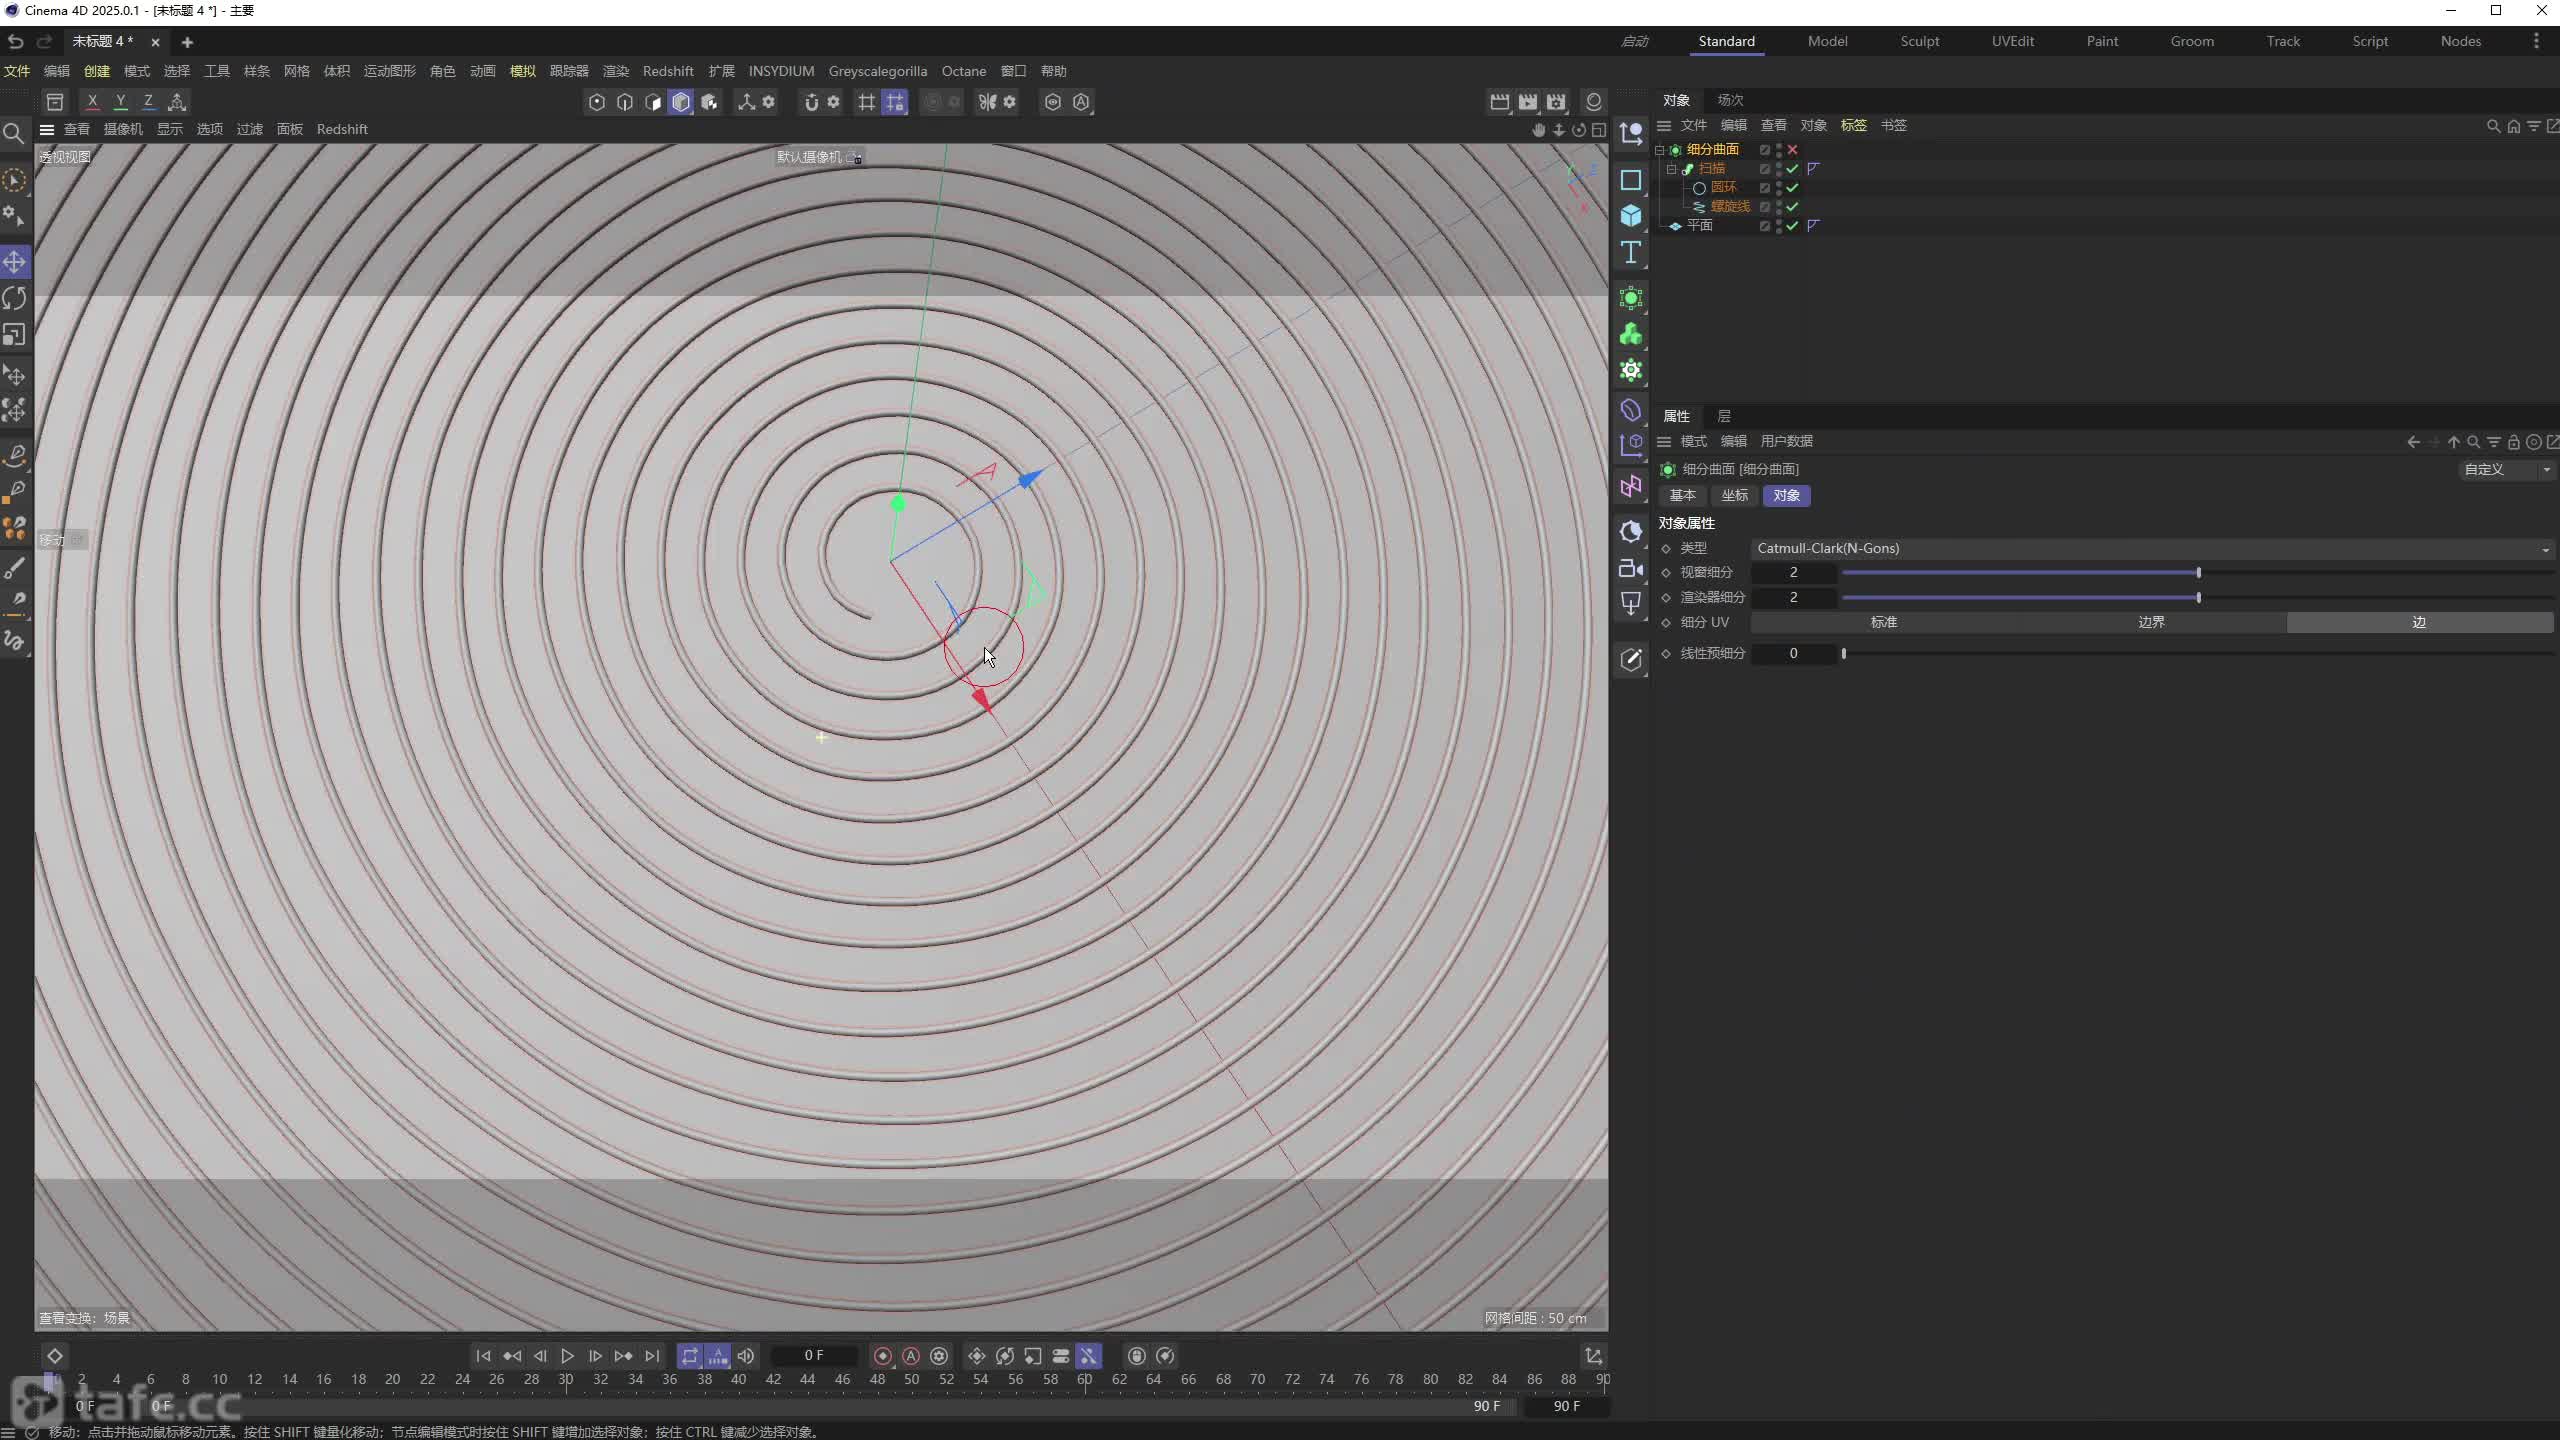Viewport: 2560px width, 1440px height.
Task: Click the axis mode icon in toolbar
Action: coord(746,102)
